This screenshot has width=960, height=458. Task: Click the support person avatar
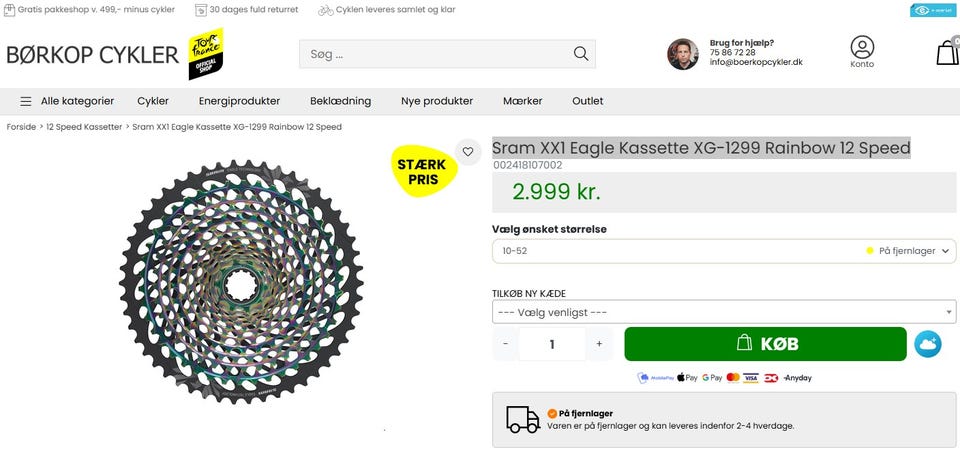(683, 54)
